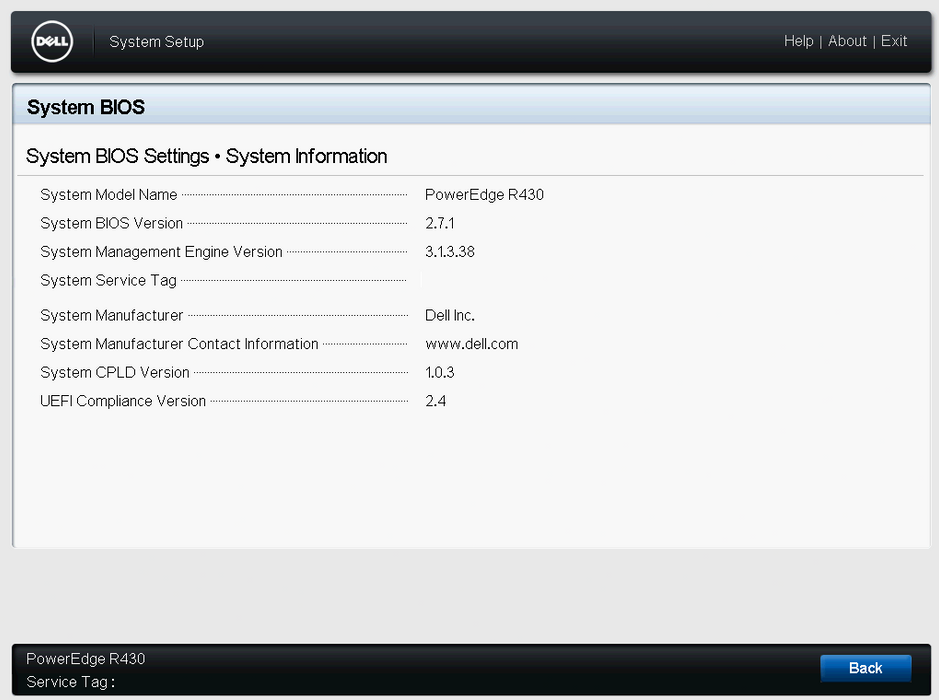Select the UEFI Compliance Version label
The width and height of the screenshot is (939, 700).
click(x=123, y=401)
